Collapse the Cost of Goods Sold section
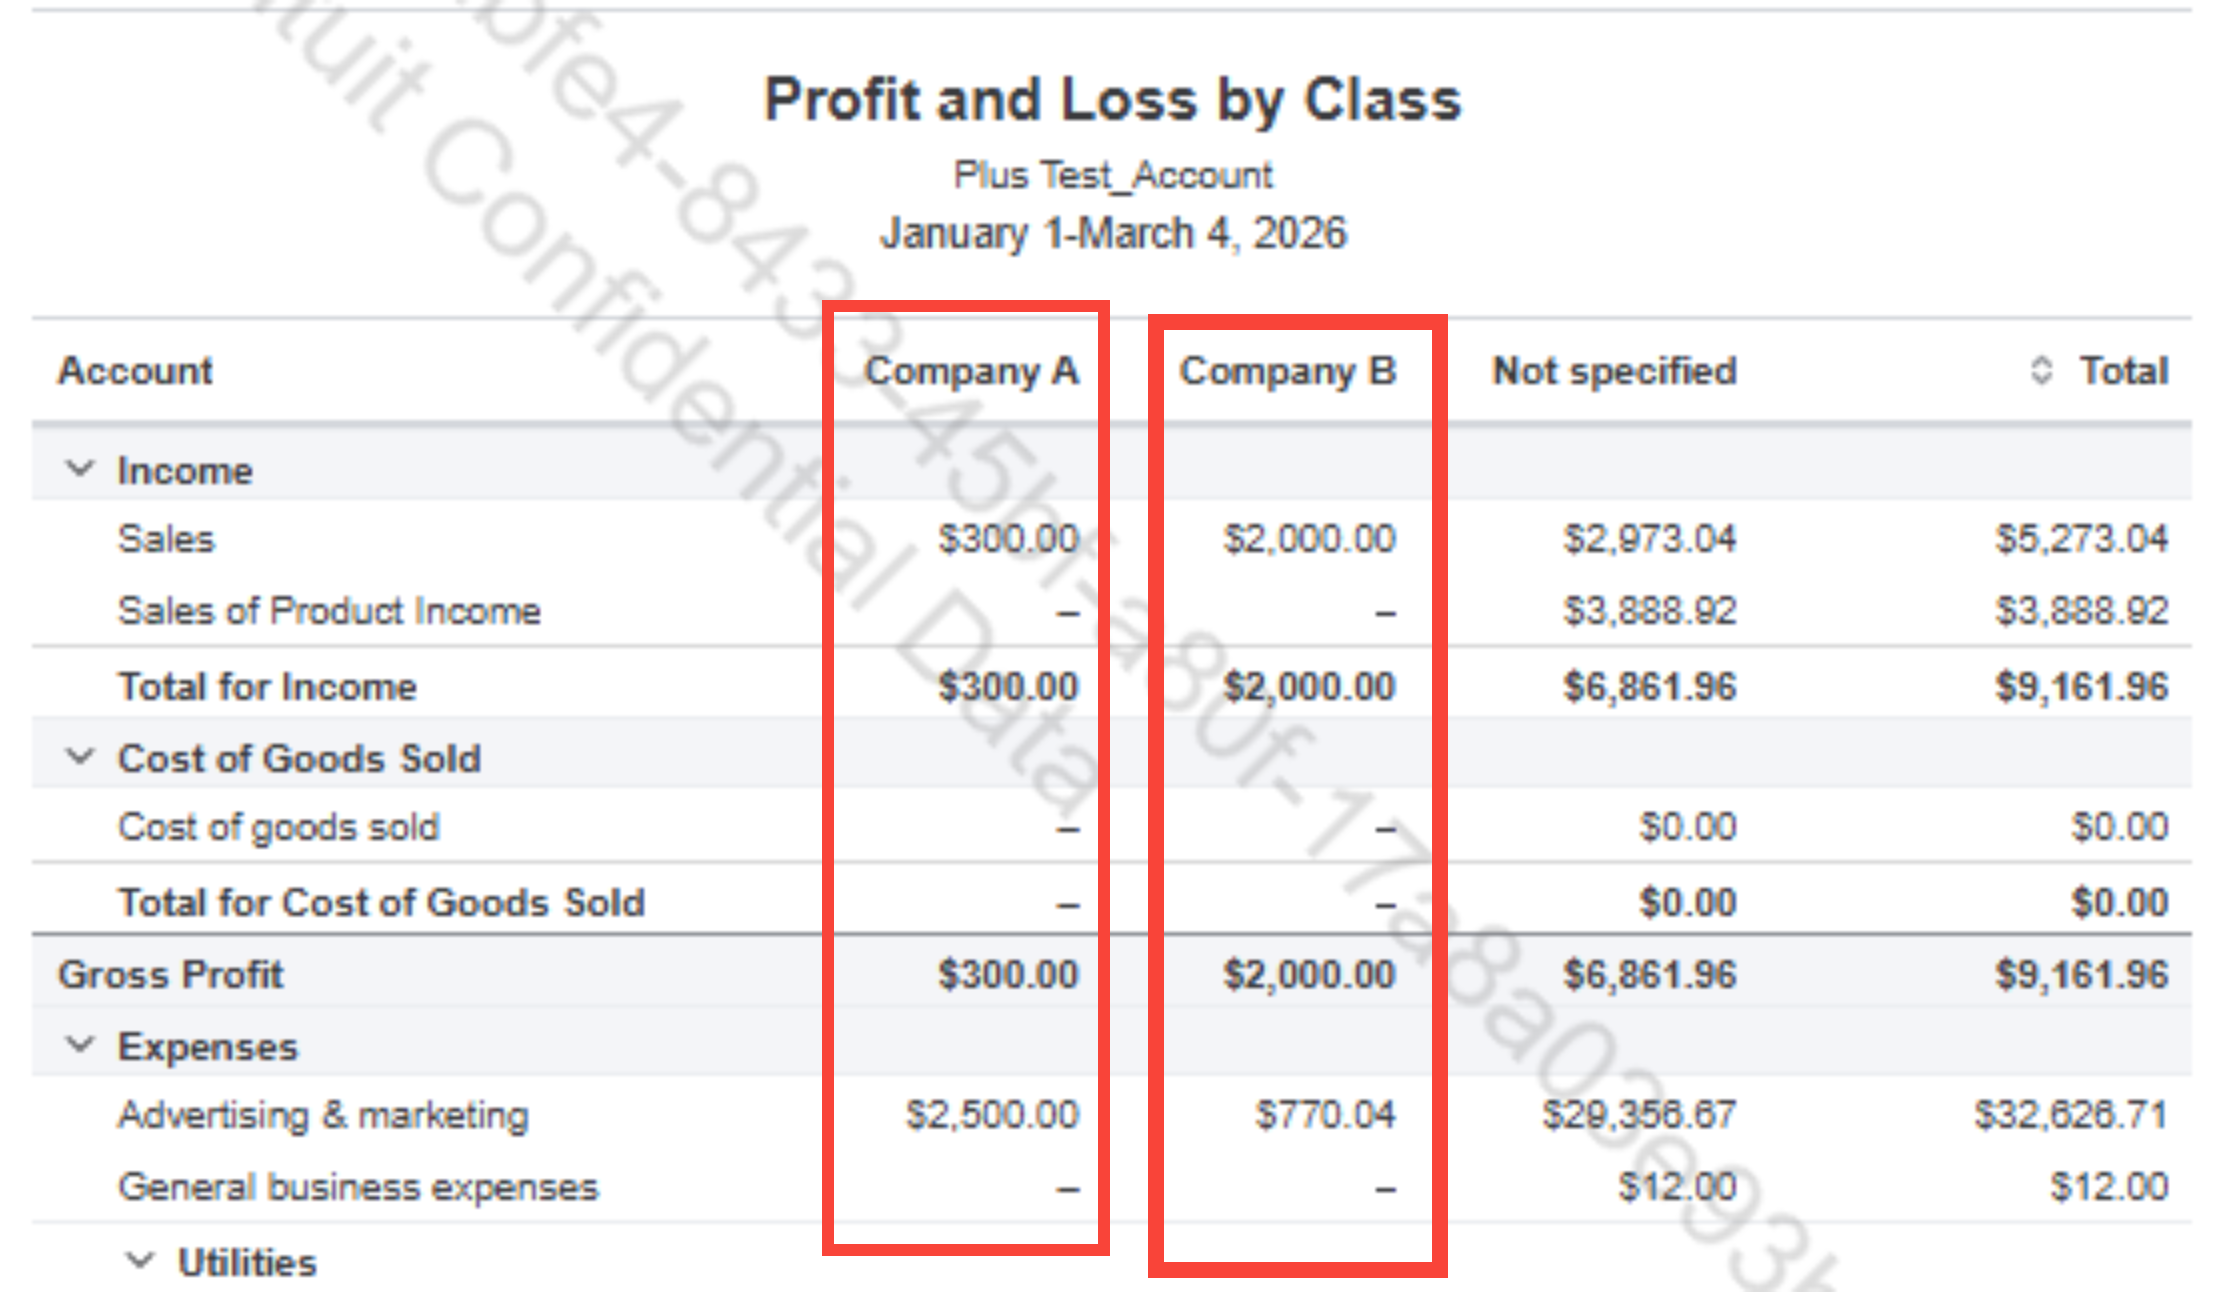 (80, 757)
